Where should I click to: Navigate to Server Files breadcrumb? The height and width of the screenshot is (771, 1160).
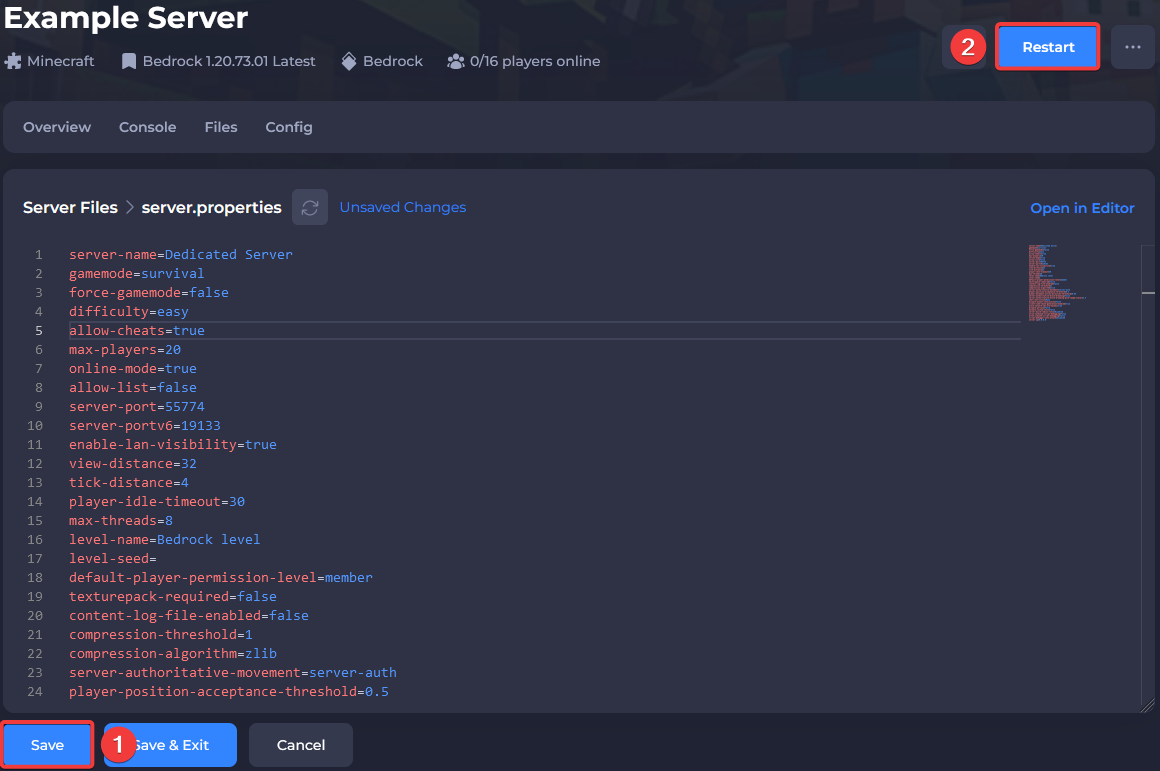tap(70, 208)
